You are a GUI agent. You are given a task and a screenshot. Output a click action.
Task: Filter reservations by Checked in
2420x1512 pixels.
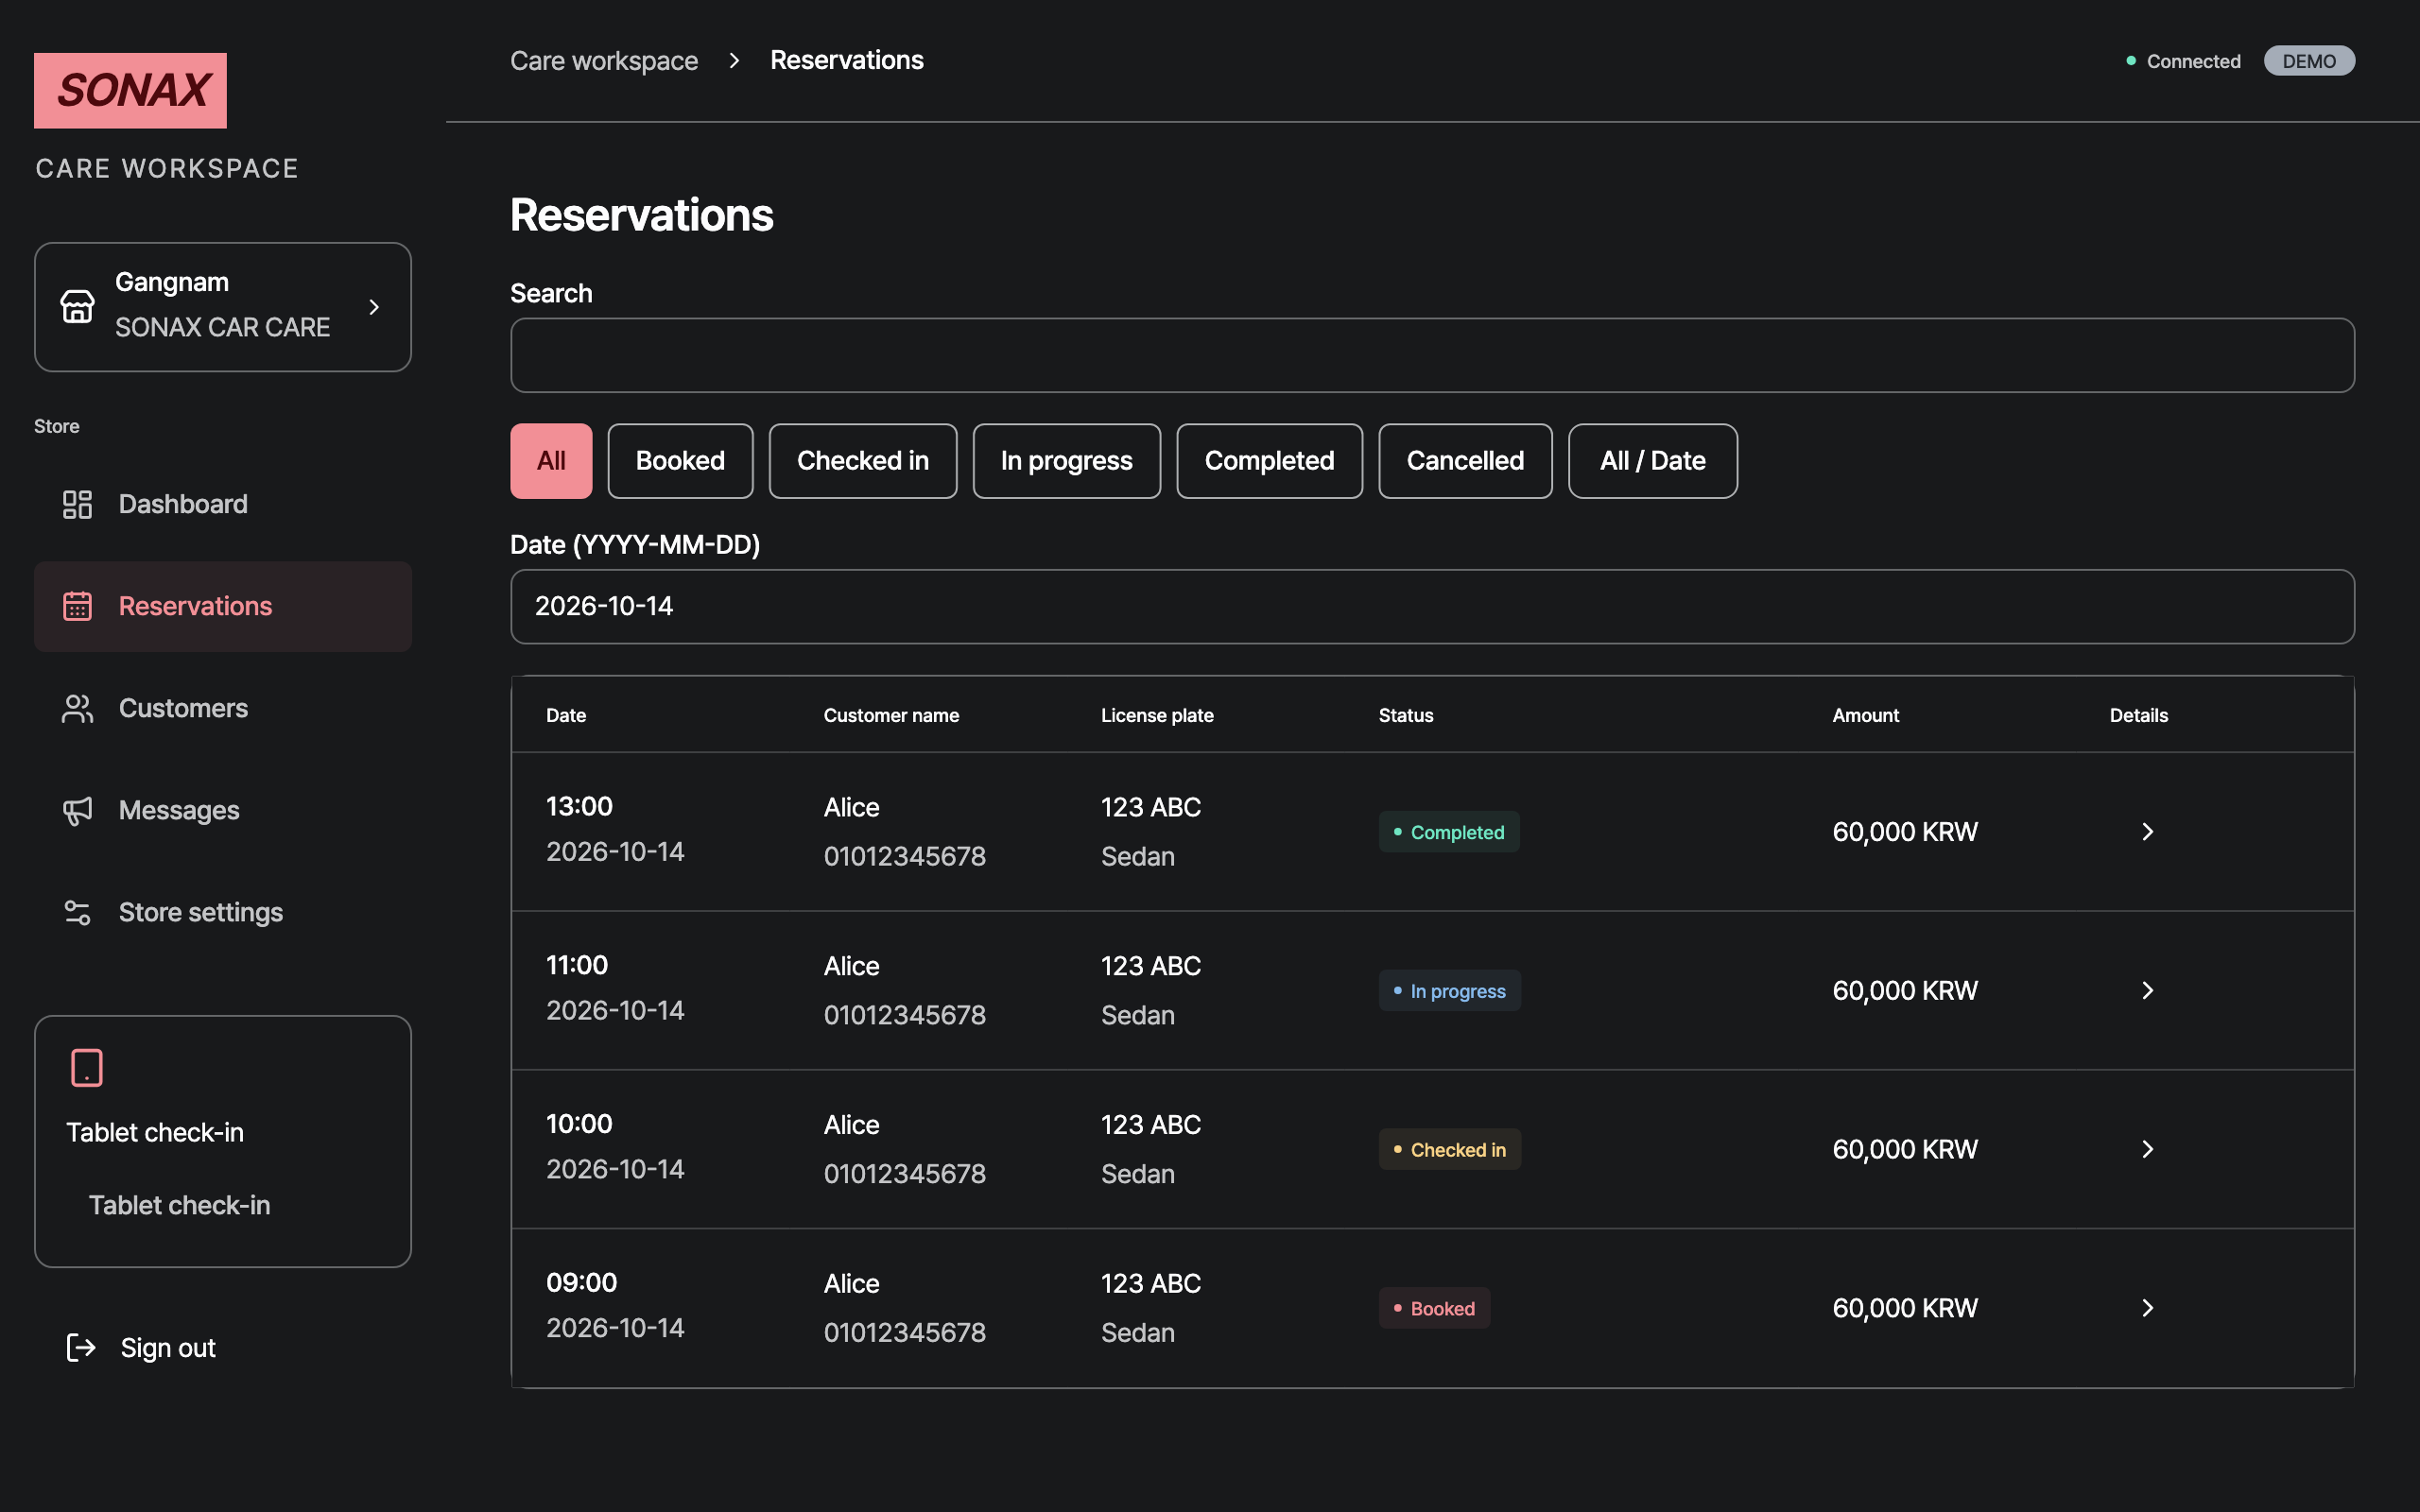point(863,461)
